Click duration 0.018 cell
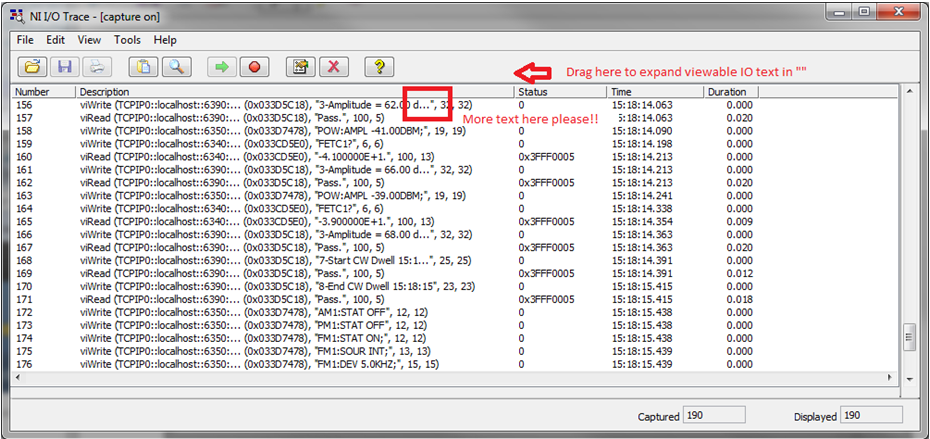Screen dimensions: 930x439 pyautogui.click(x=741, y=300)
